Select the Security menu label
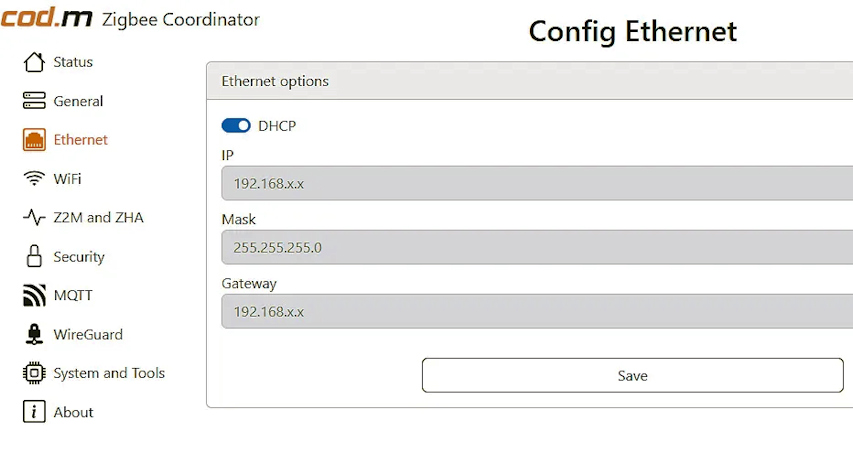 click(79, 257)
